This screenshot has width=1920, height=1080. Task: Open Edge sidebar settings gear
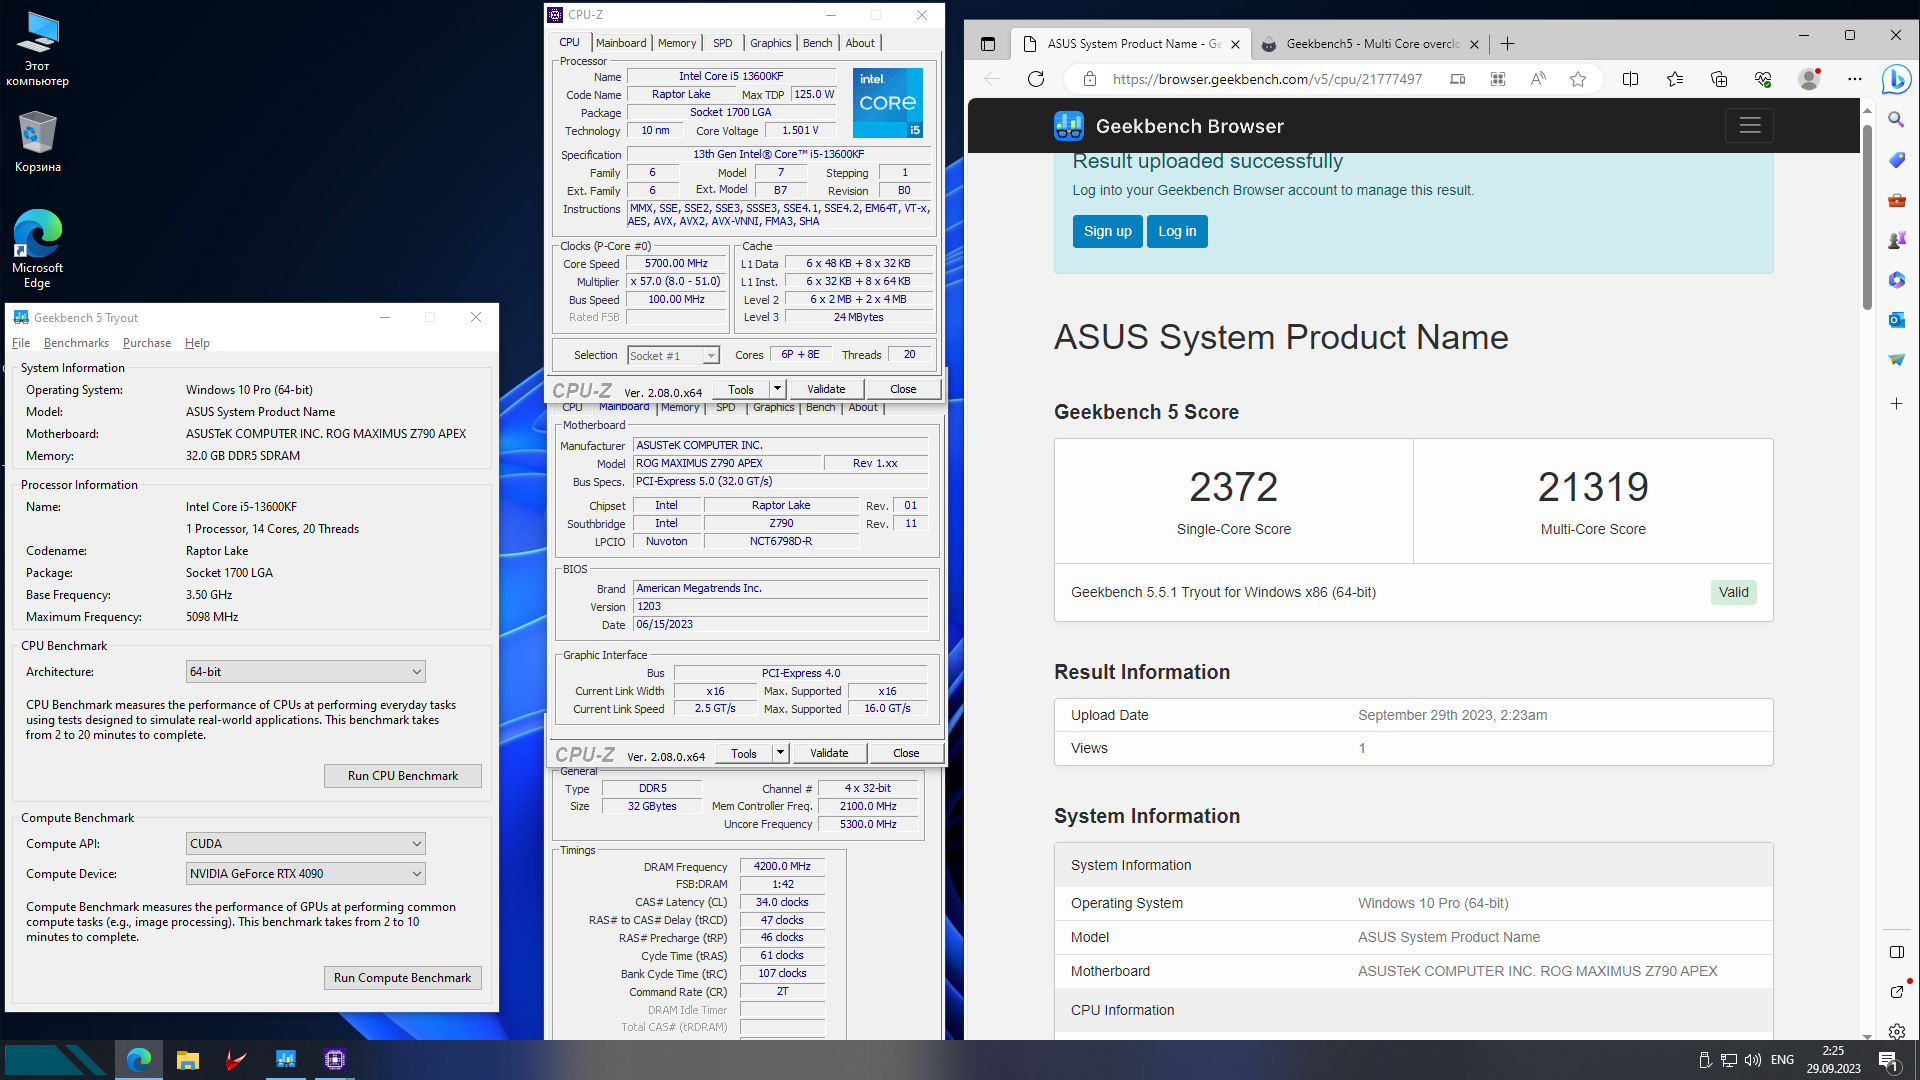click(x=1896, y=1031)
